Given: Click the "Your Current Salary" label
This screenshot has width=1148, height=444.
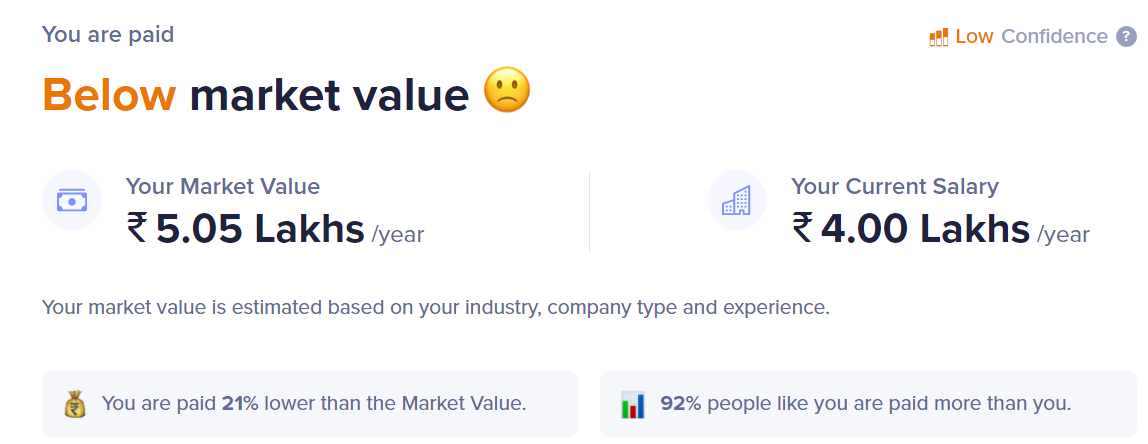Looking at the screenshot, I should coord(894,186).
